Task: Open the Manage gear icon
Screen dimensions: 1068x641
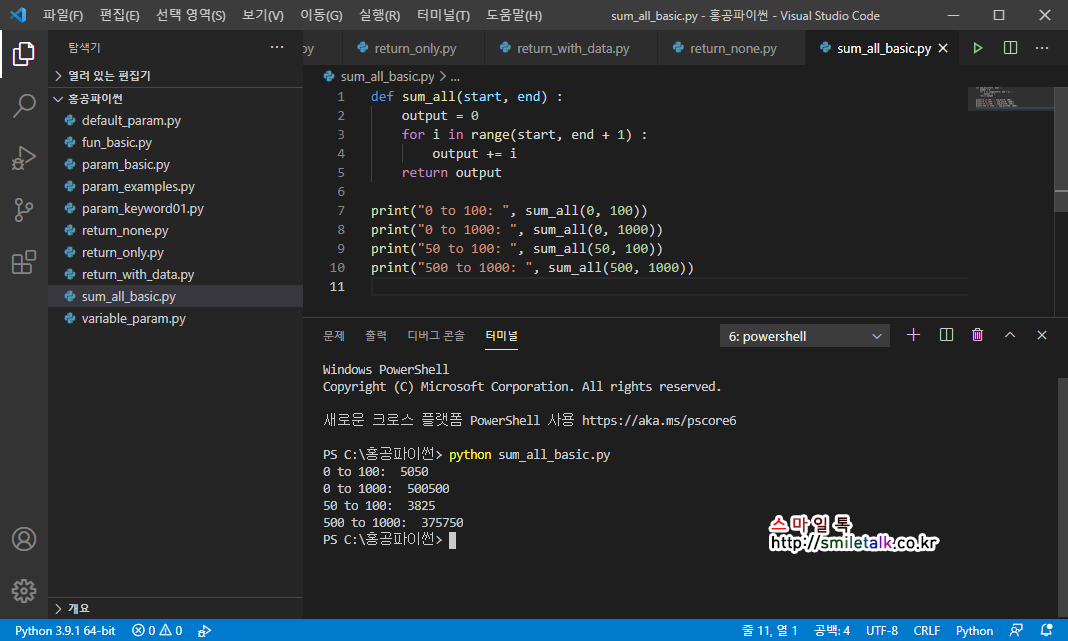Action: (24, 591)
